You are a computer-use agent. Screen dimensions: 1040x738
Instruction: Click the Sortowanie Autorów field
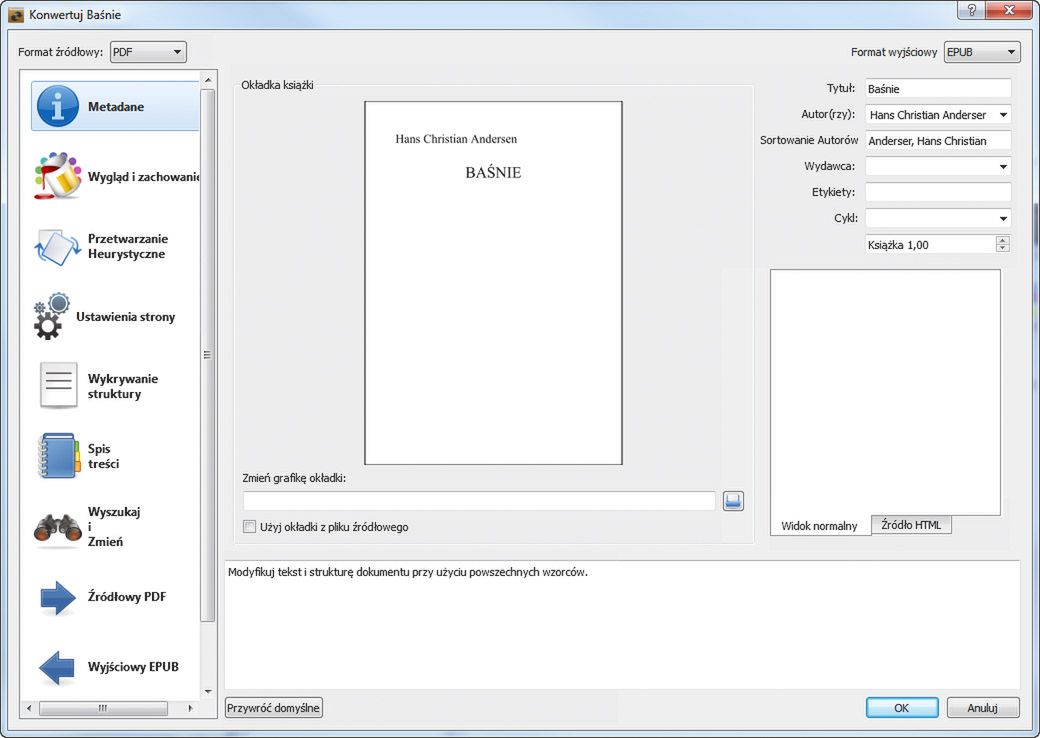point(938,141)
